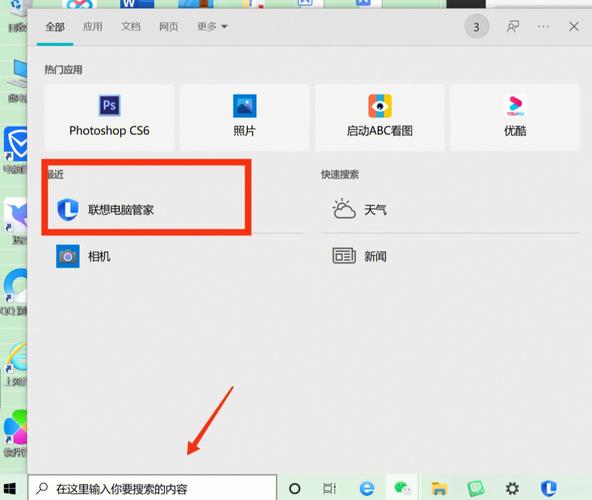Close the search panel

(574, 27)
